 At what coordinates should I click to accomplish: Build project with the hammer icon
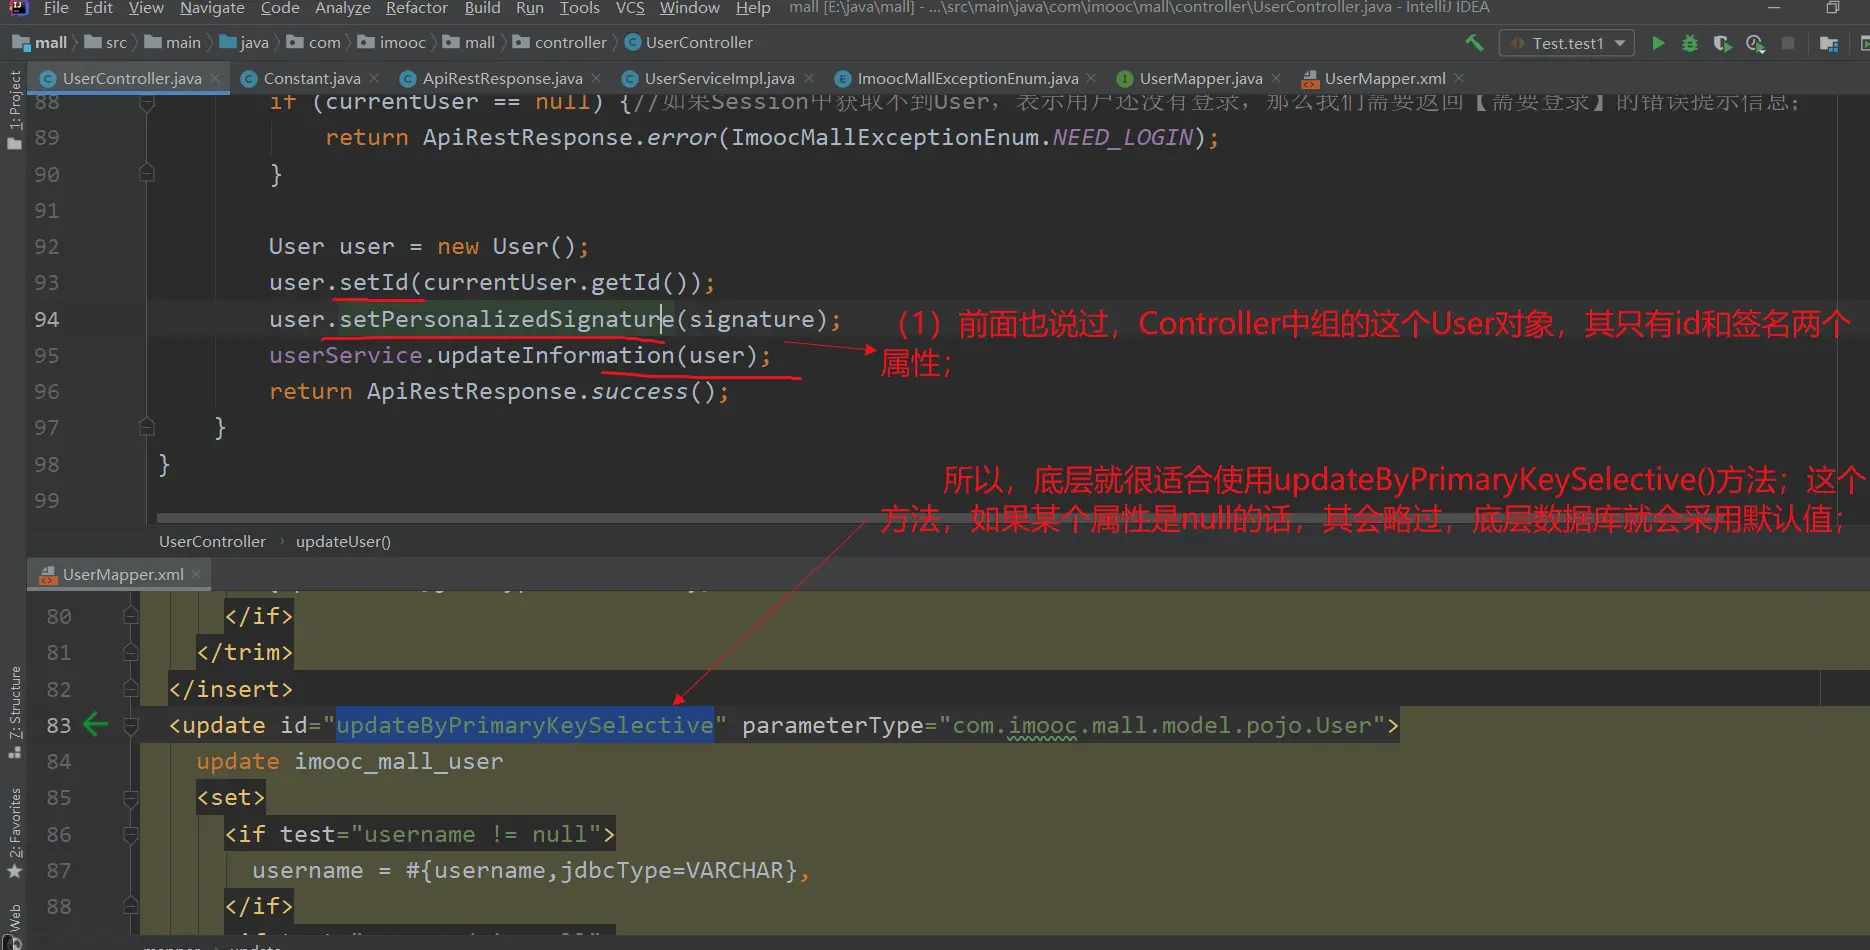click(x=1474, y=43)
